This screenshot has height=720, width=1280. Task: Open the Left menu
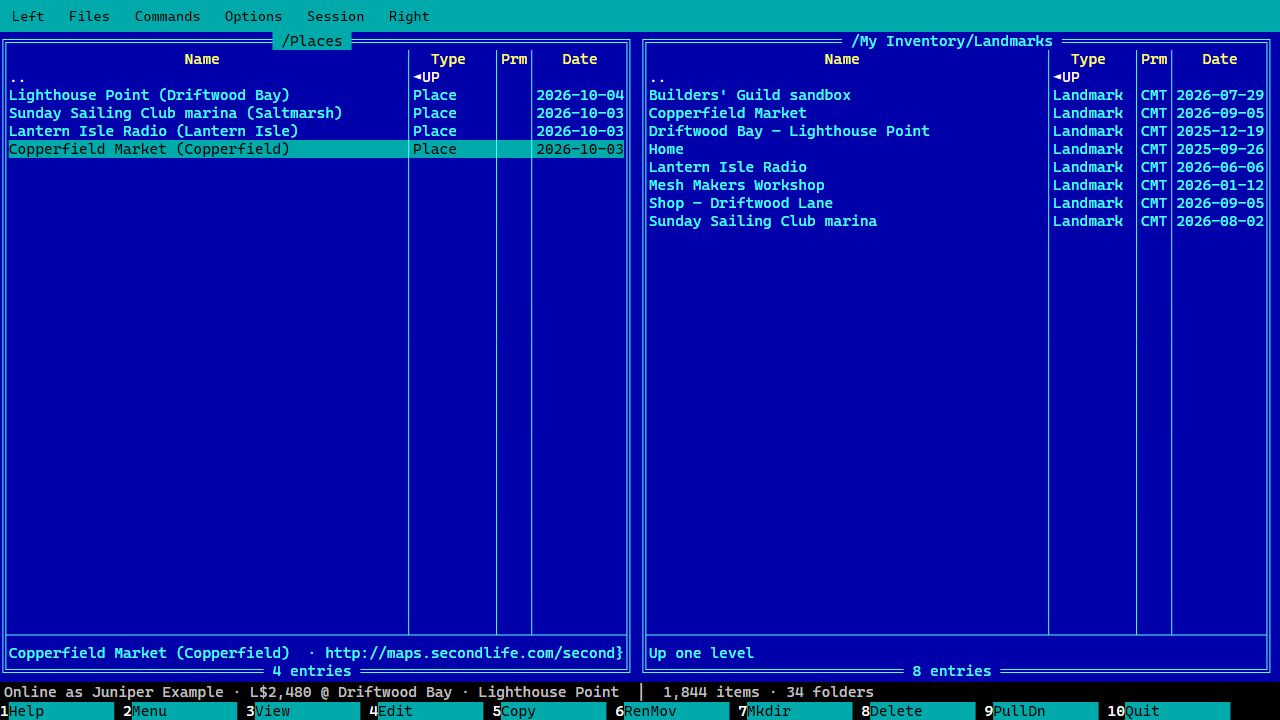click(x=28, y=16)
